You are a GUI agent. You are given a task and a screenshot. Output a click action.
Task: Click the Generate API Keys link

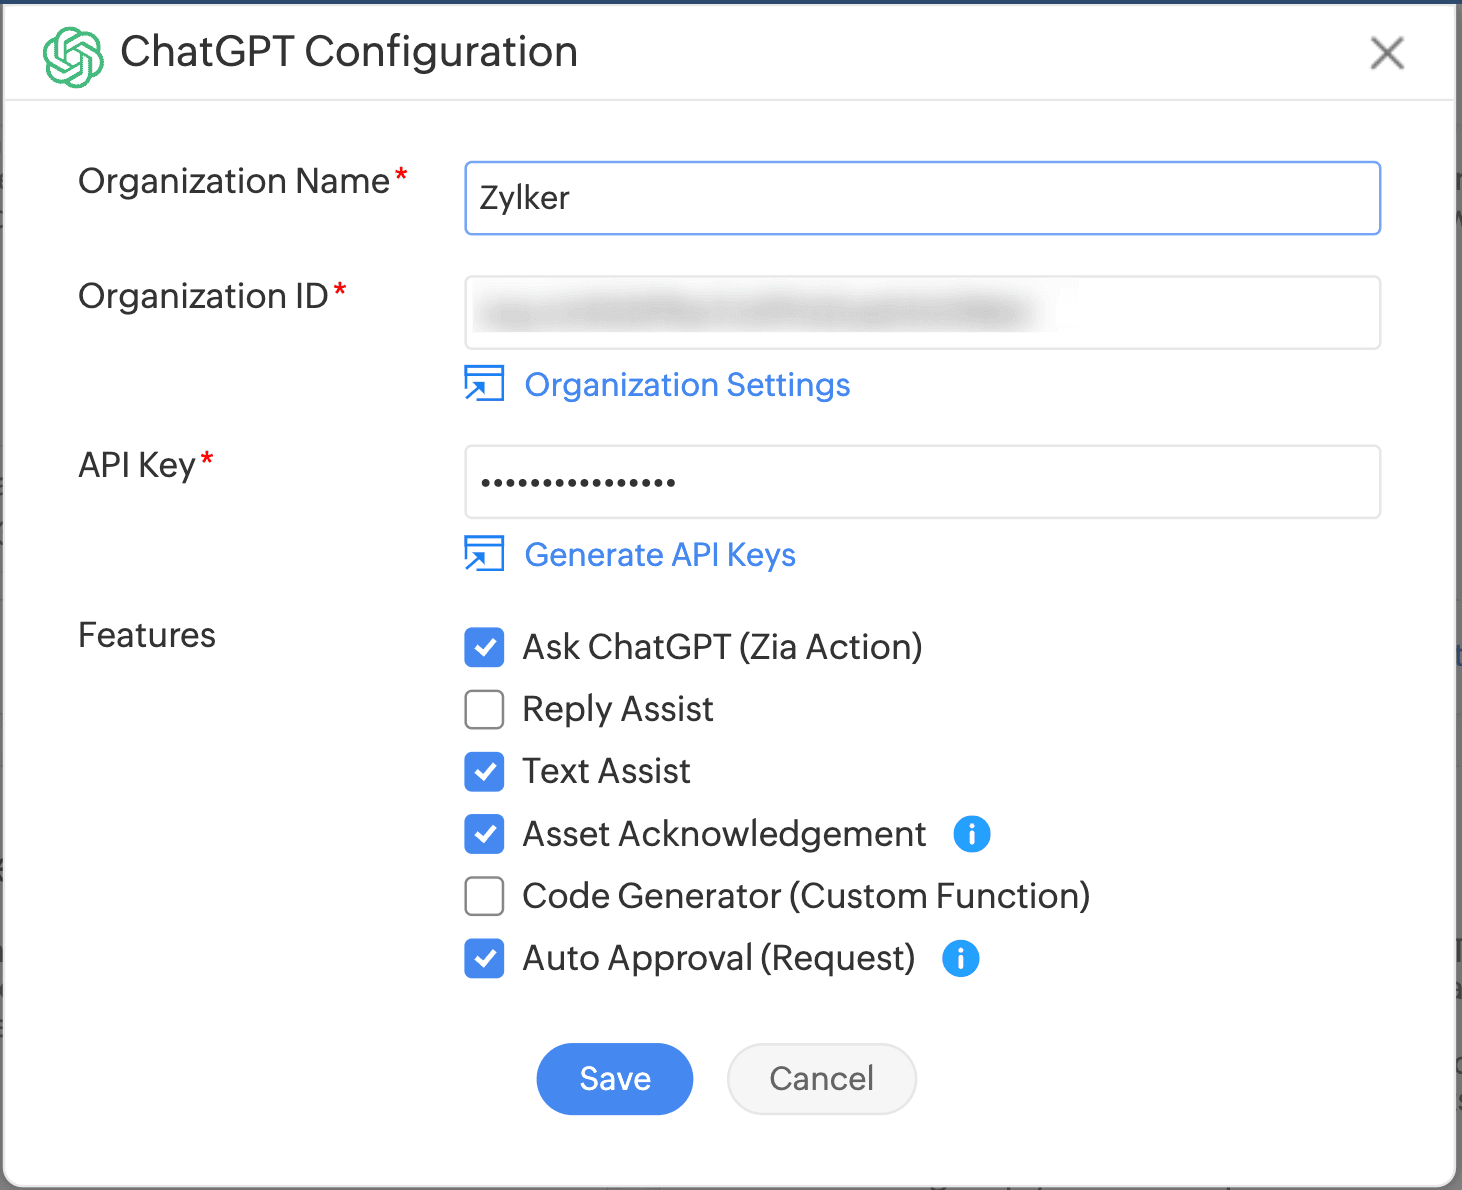pos(659,554)
